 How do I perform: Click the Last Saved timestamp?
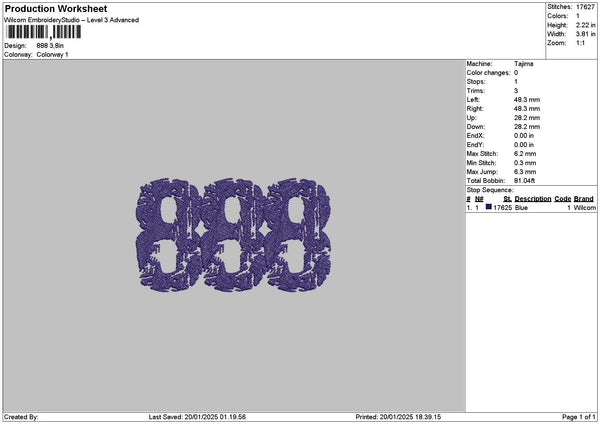[x=197, y=417]
